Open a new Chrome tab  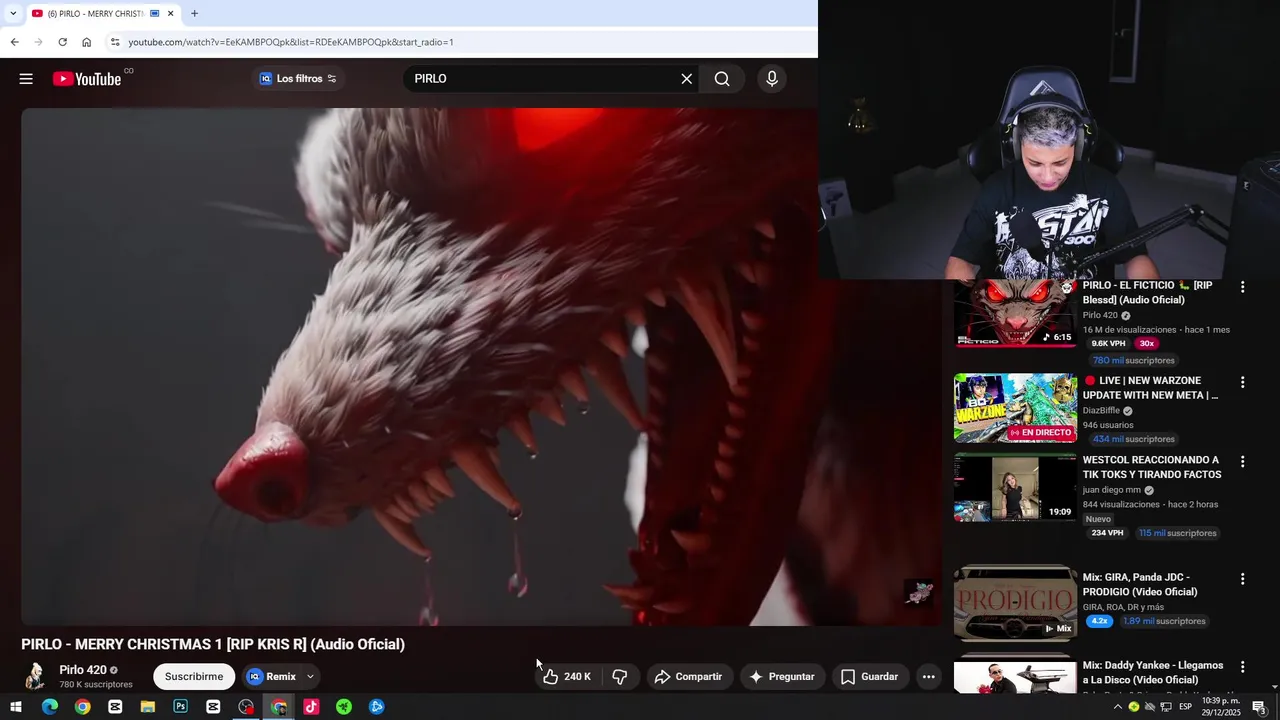(194, 13)
